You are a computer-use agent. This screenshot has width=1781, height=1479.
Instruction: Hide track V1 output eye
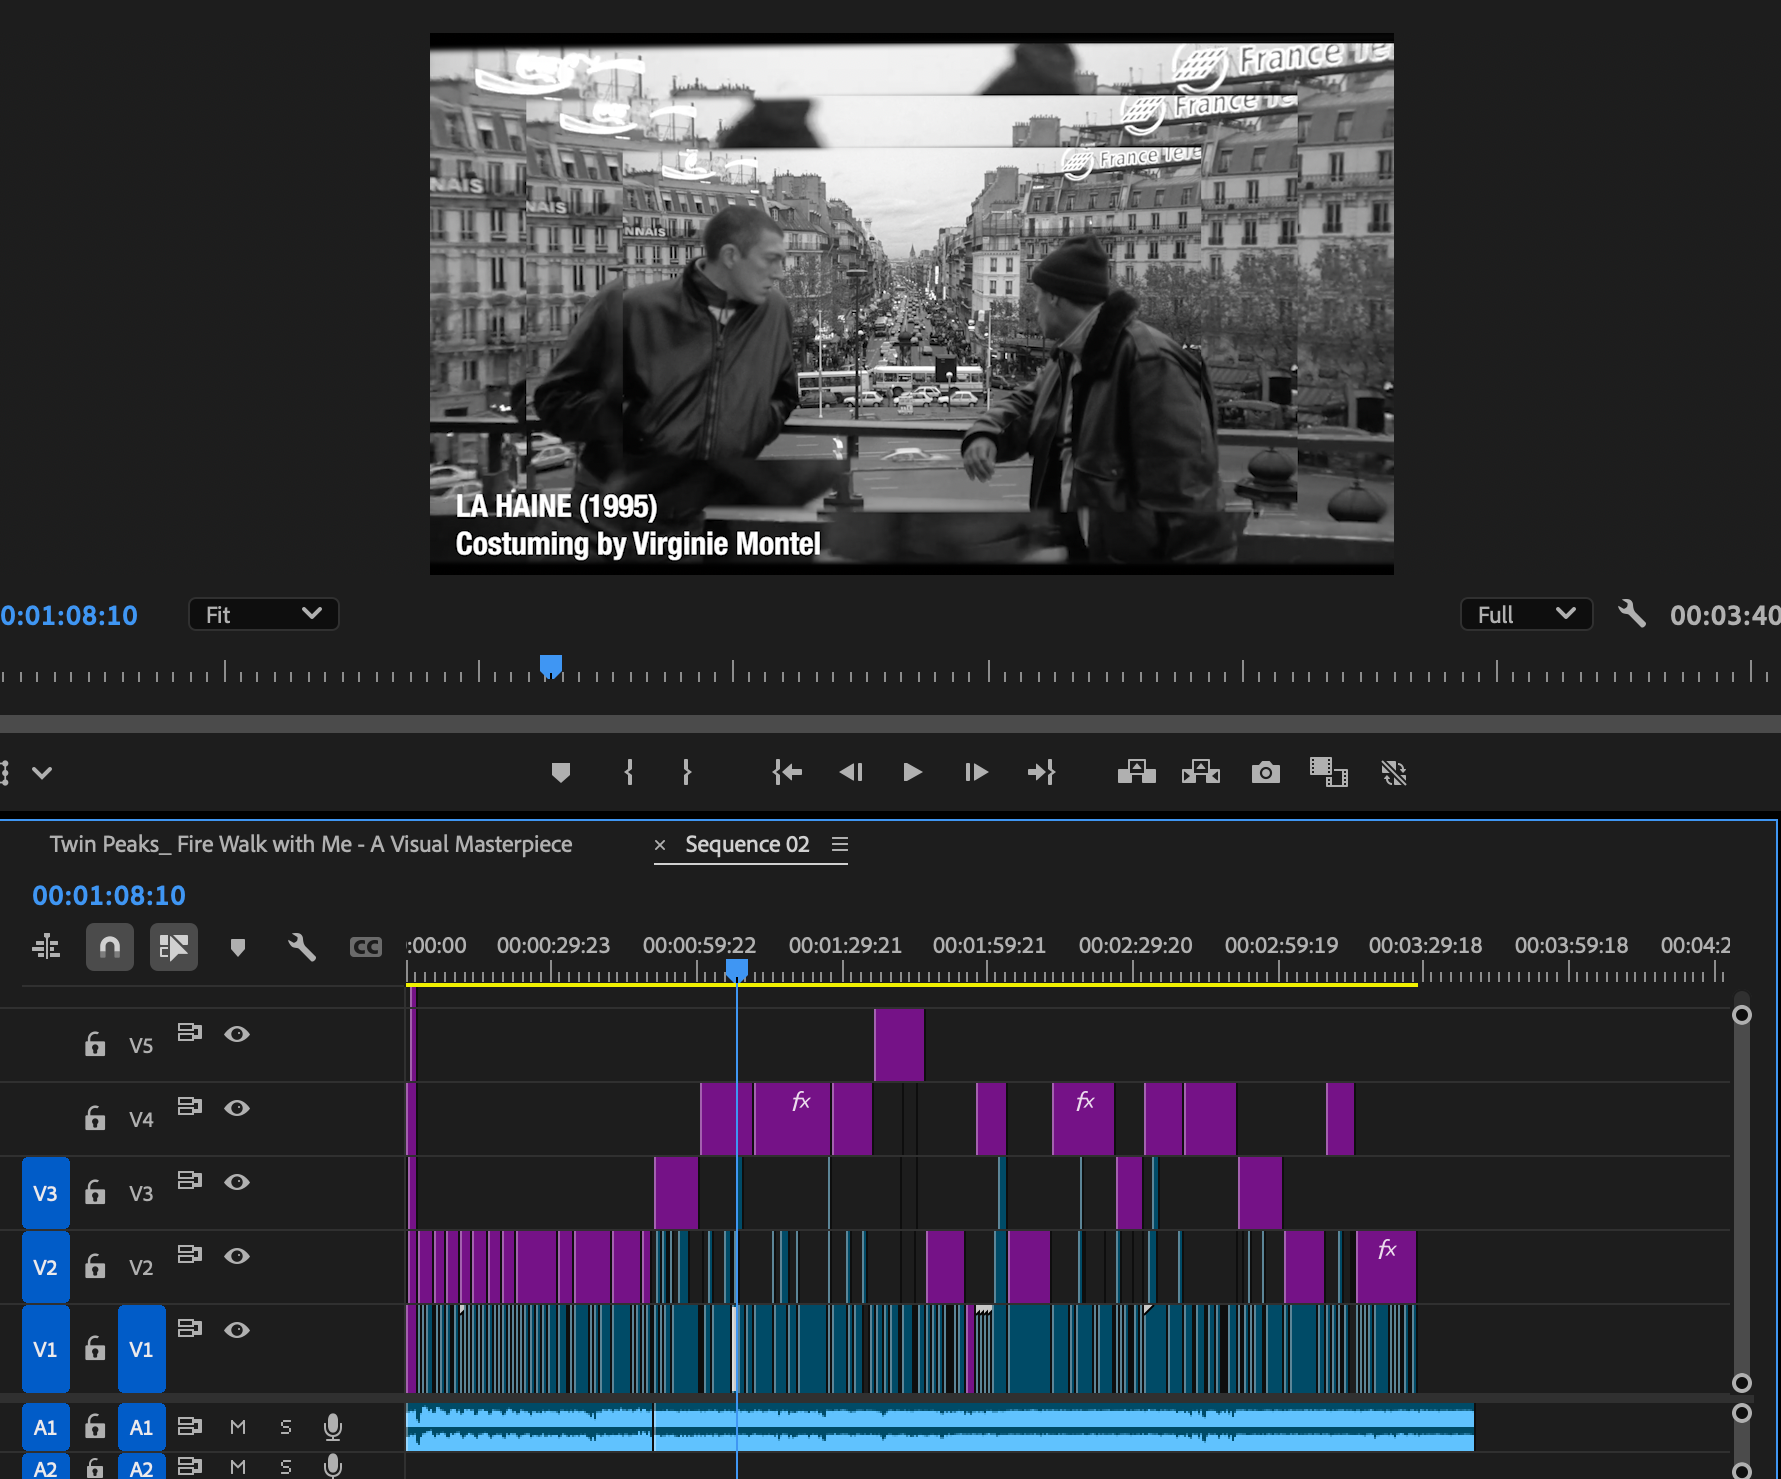coord(237,1330)
